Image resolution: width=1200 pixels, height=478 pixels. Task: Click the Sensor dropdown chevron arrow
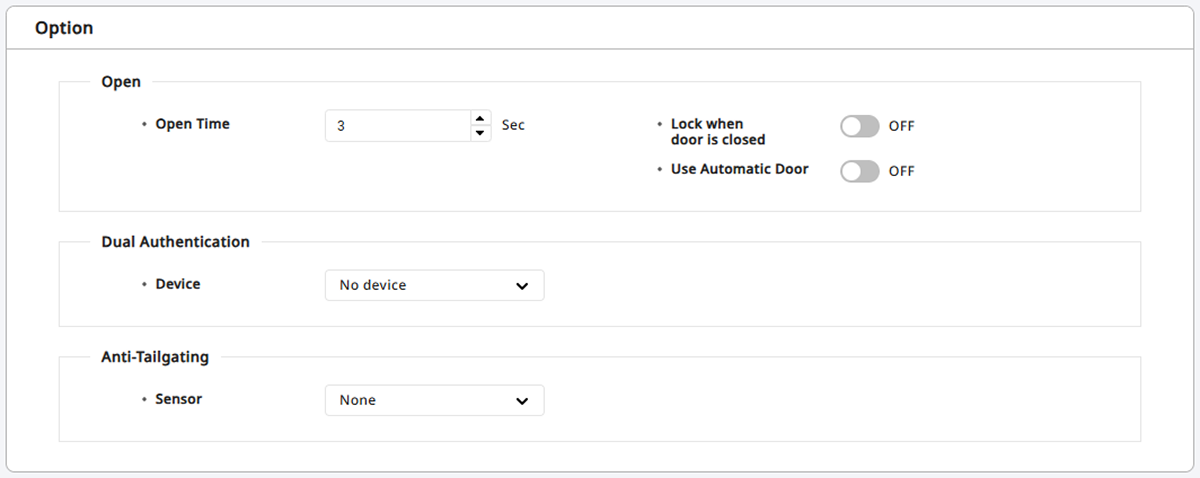pyautogui.click(x=522, y=401)
